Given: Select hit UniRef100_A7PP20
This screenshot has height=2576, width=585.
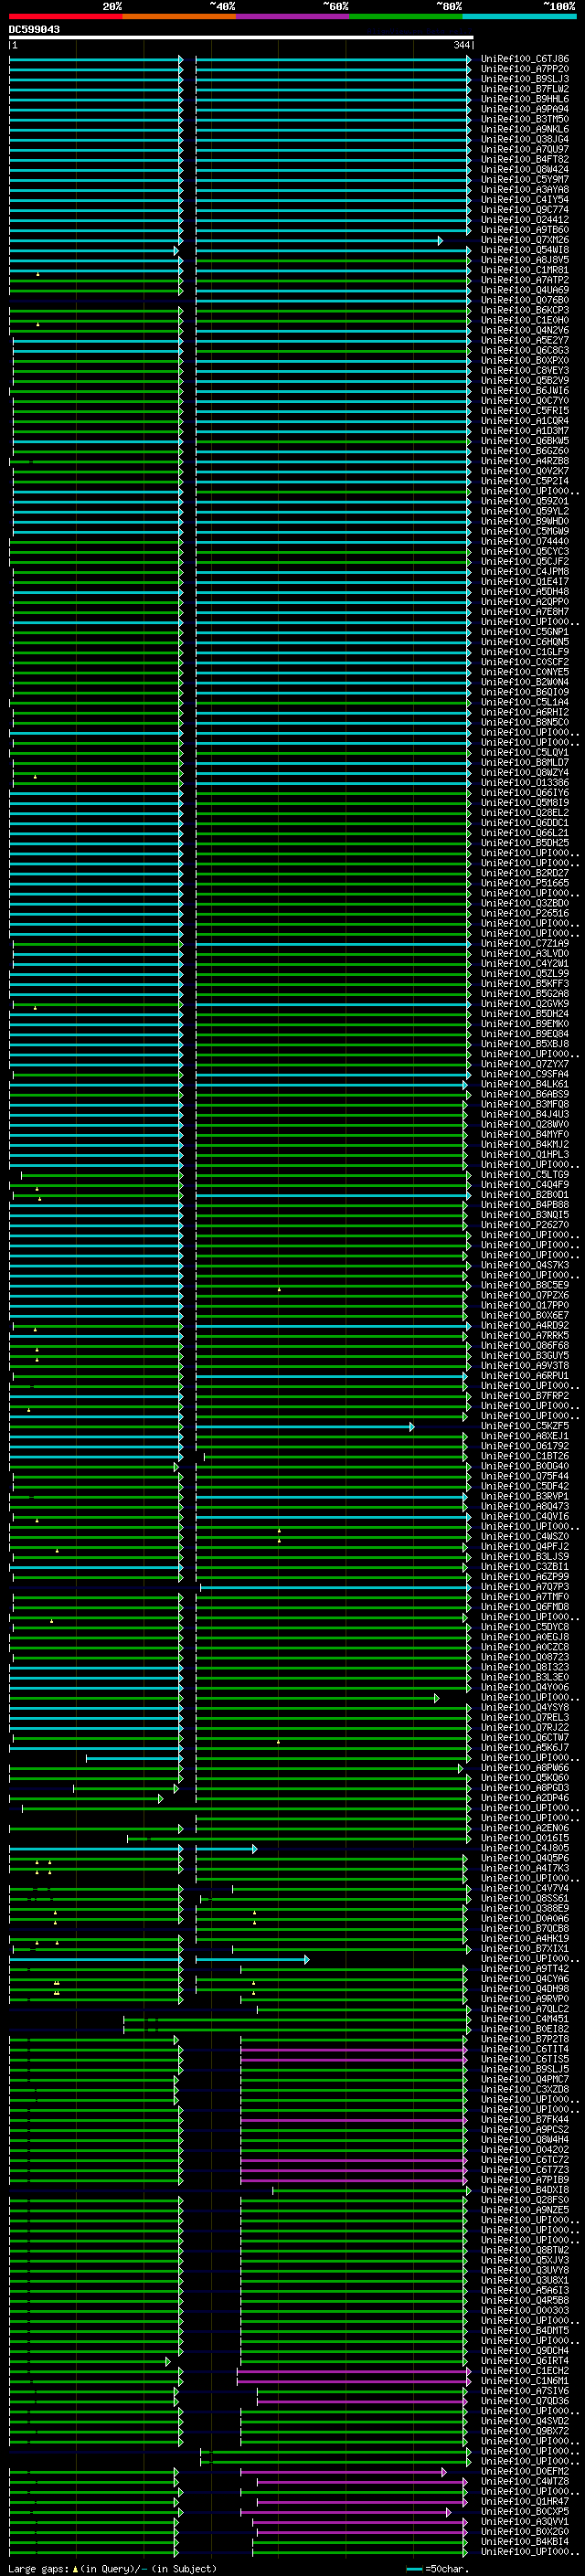Looking at the screenshot, I should 525,69.
